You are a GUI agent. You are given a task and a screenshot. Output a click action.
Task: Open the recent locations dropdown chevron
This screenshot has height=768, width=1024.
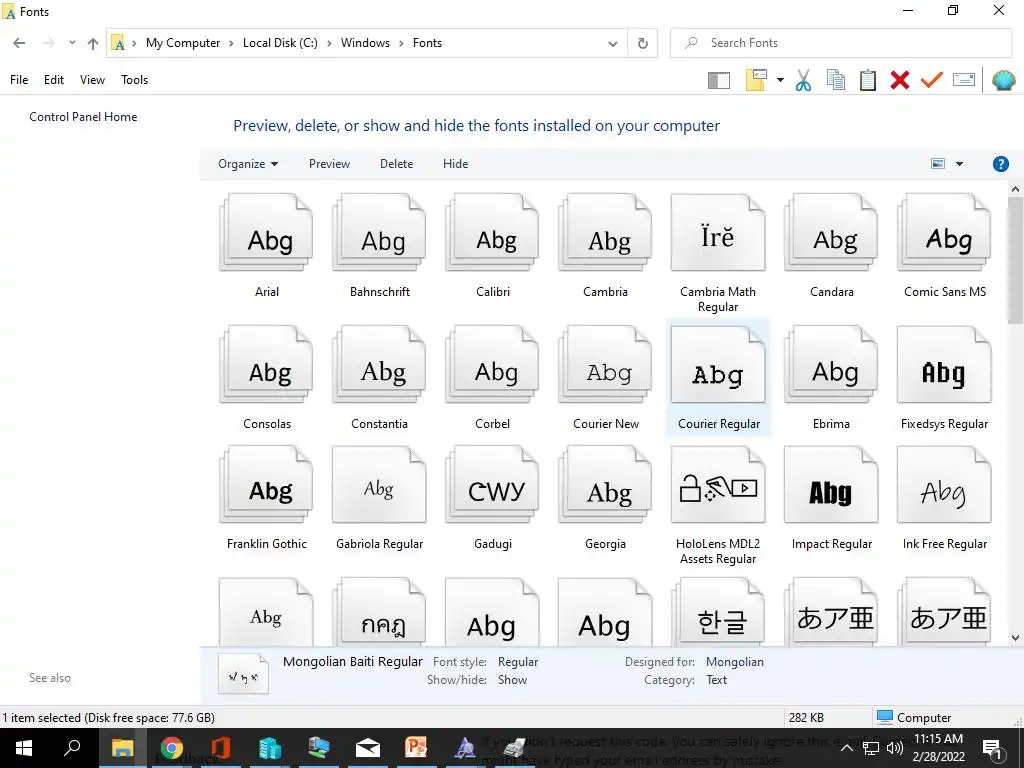point(72,43)
